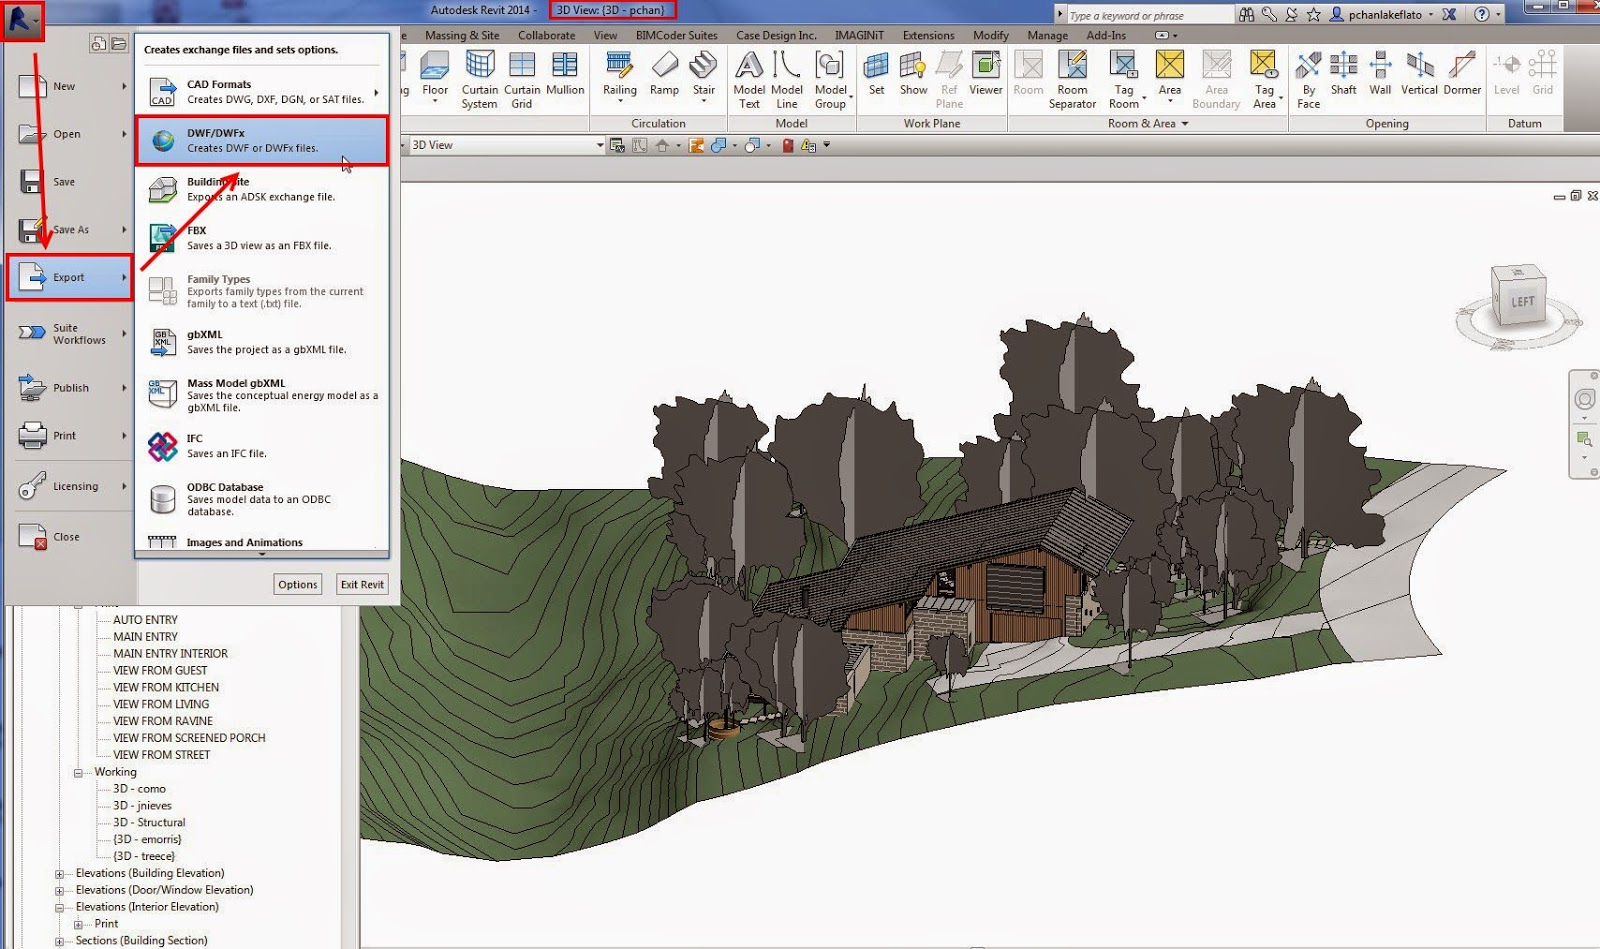Switch to the Massing & Site ribbon tab

click(461, 34)
